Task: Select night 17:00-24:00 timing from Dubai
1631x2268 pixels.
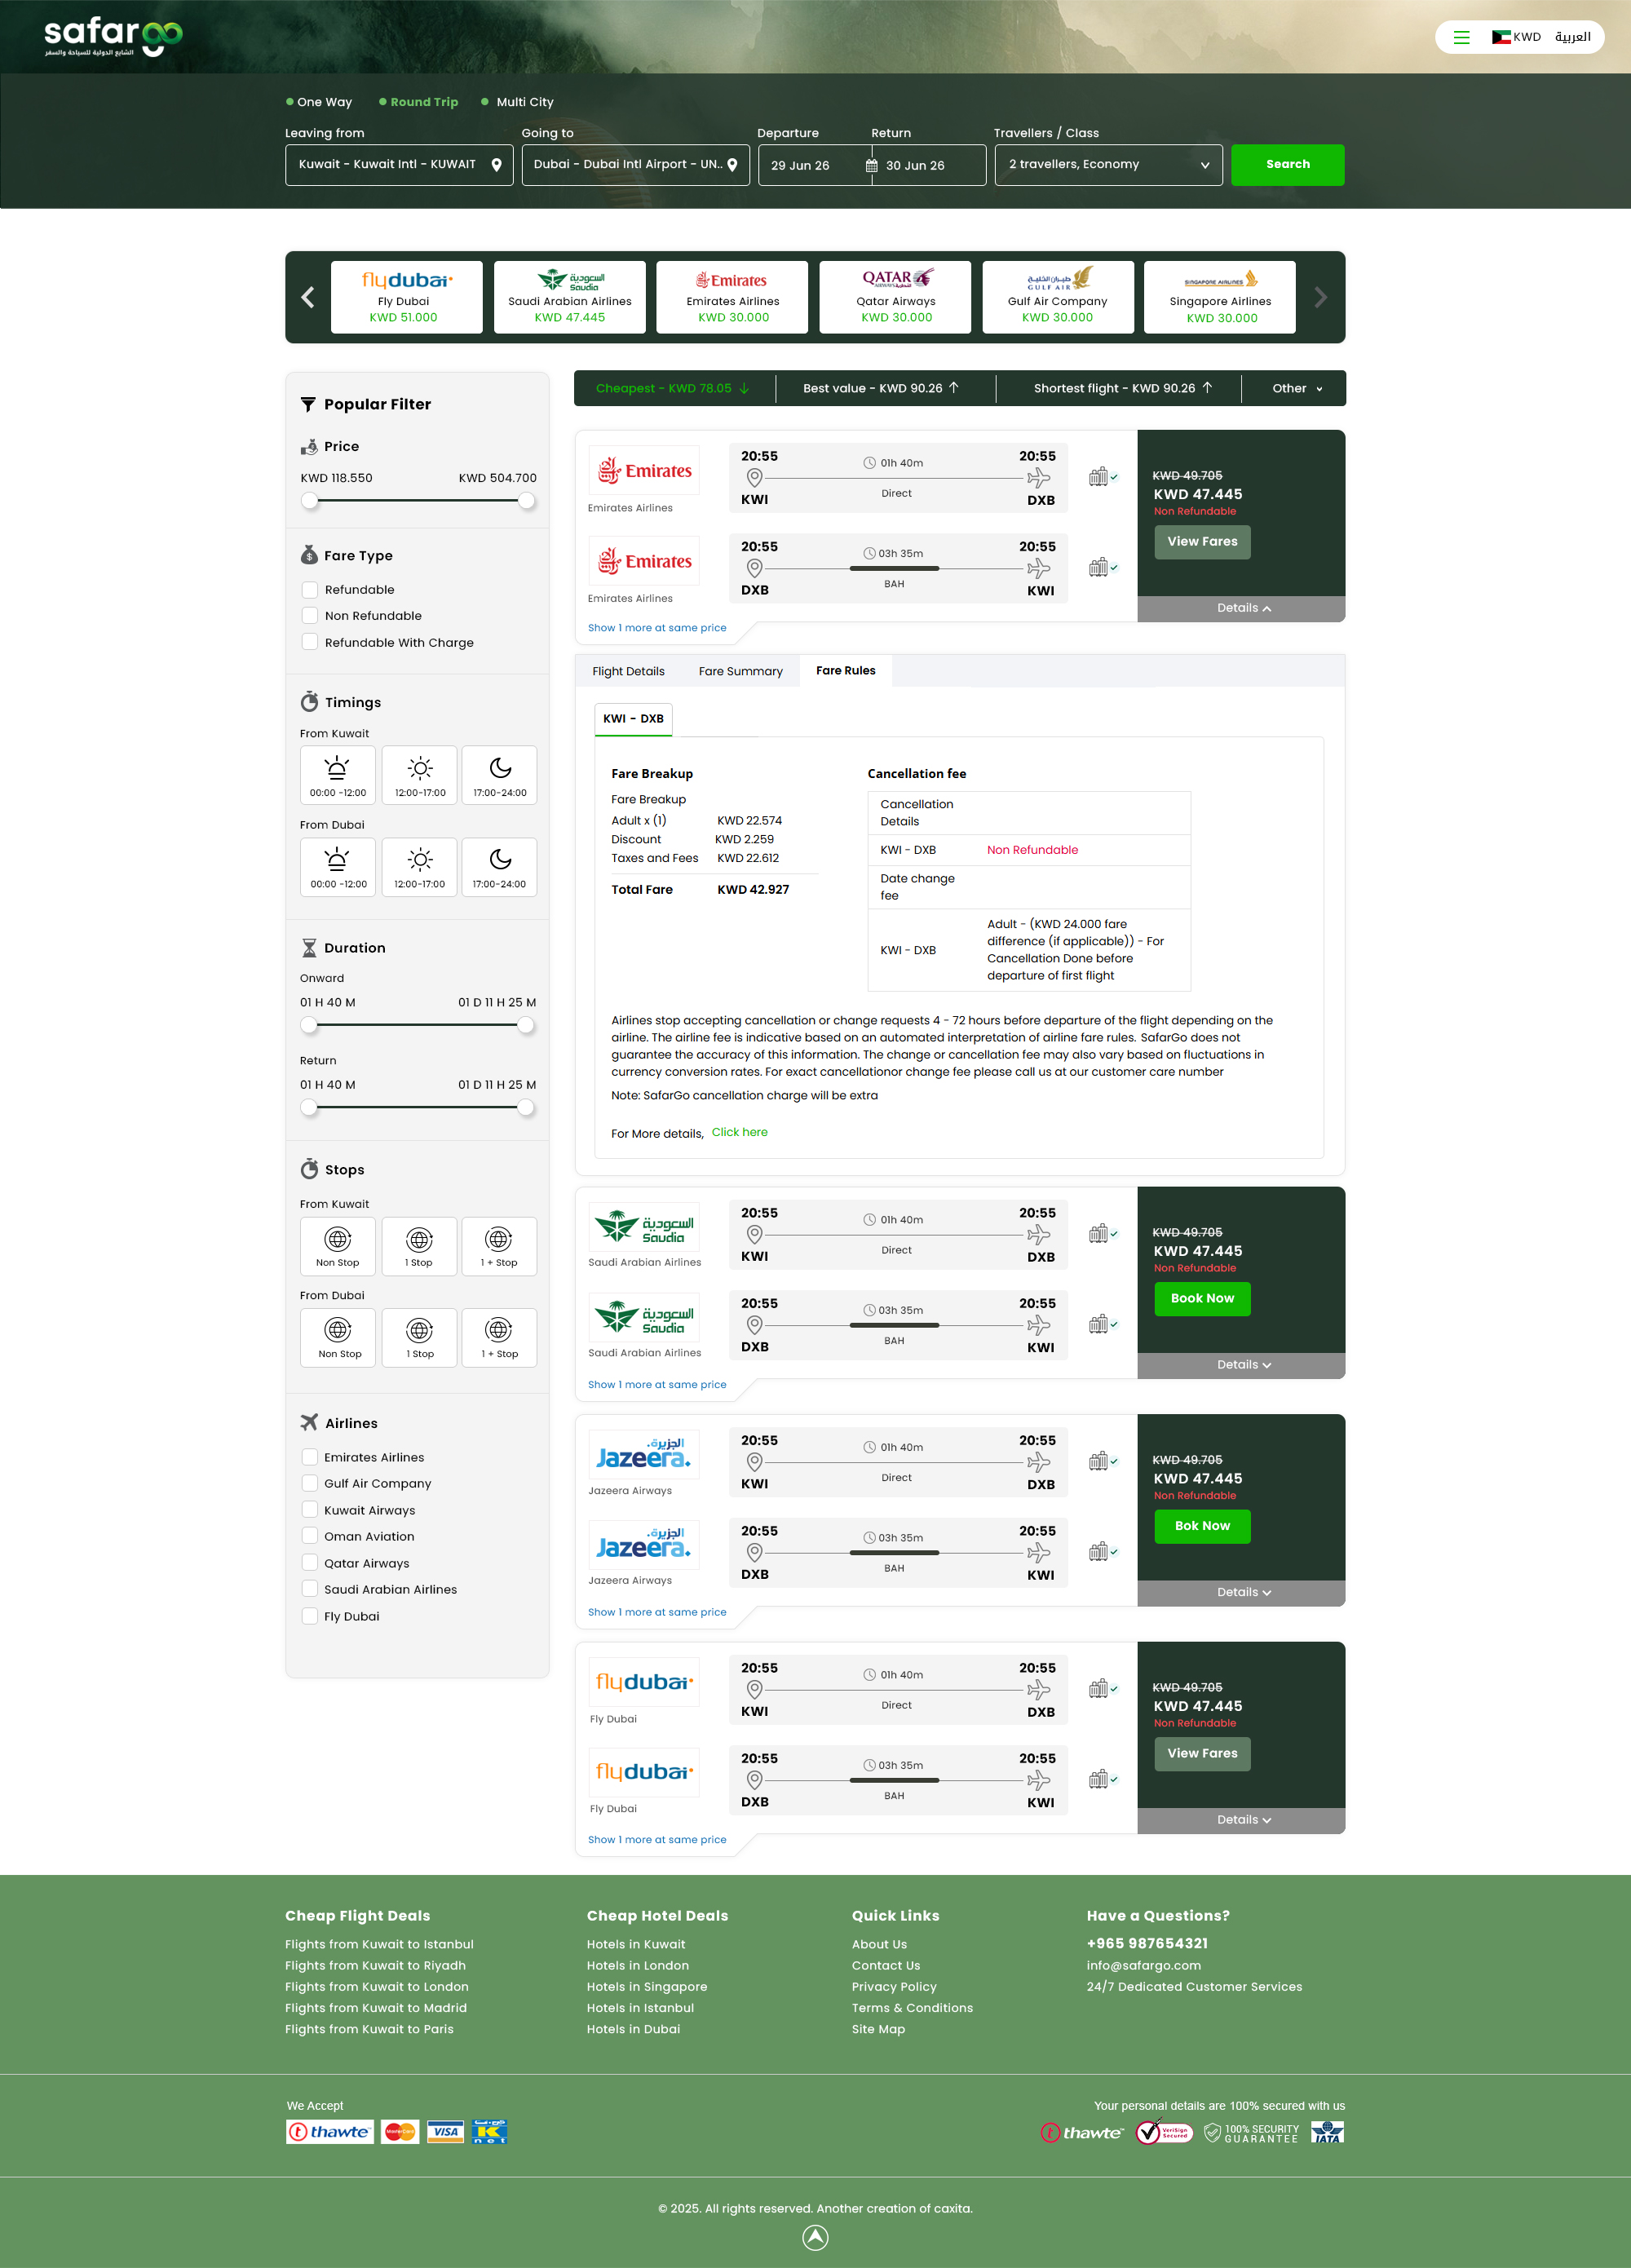Action: click(x=499, y=867)
